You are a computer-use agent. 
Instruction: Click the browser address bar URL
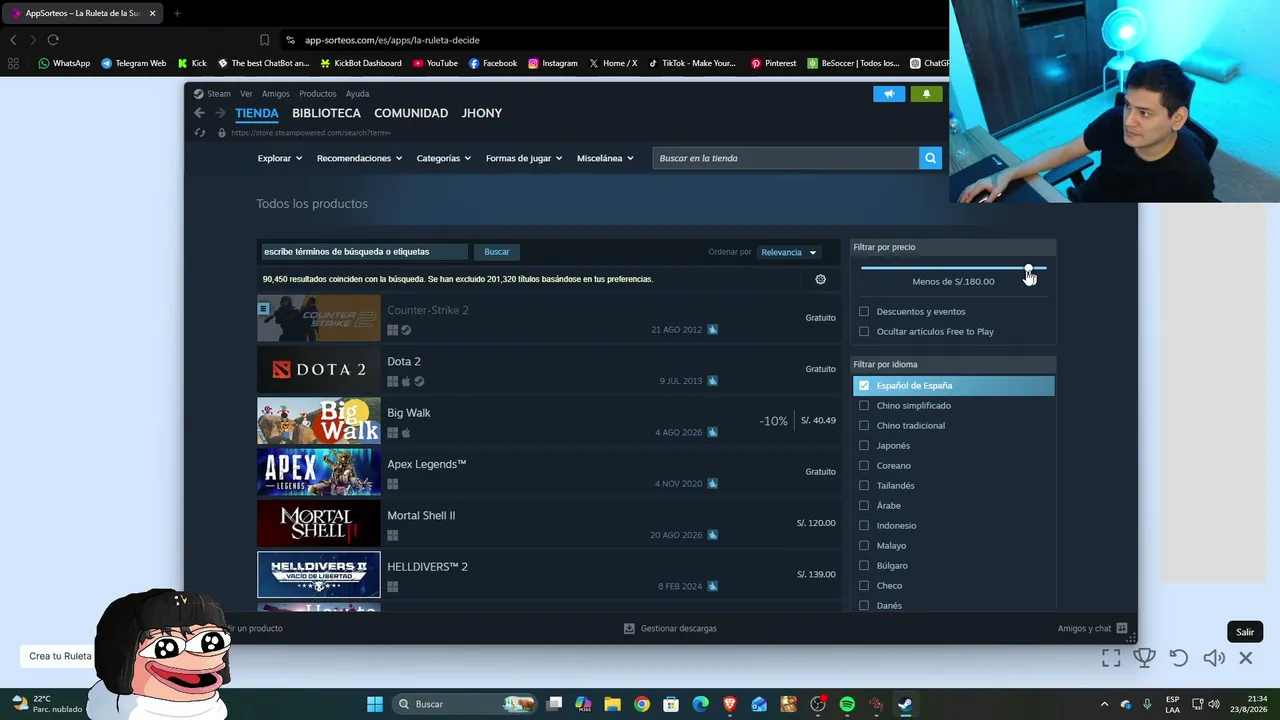(x=392, y=40)
